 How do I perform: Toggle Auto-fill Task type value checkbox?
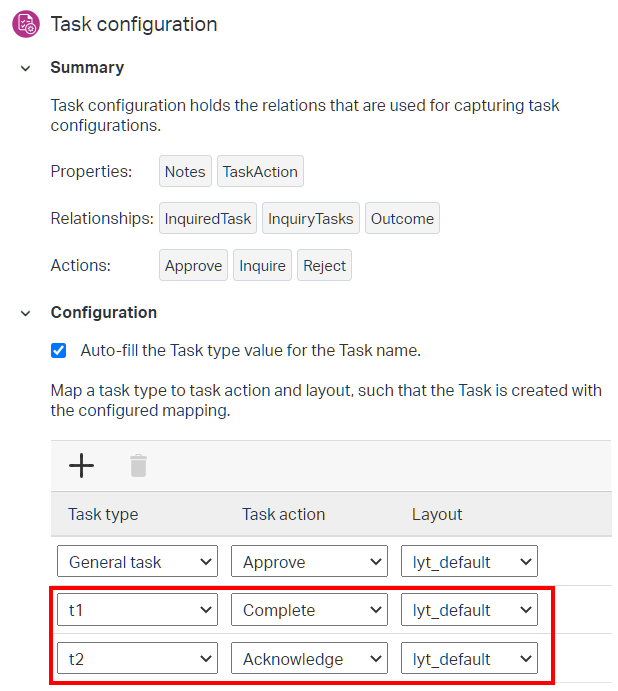coord(59,350)
